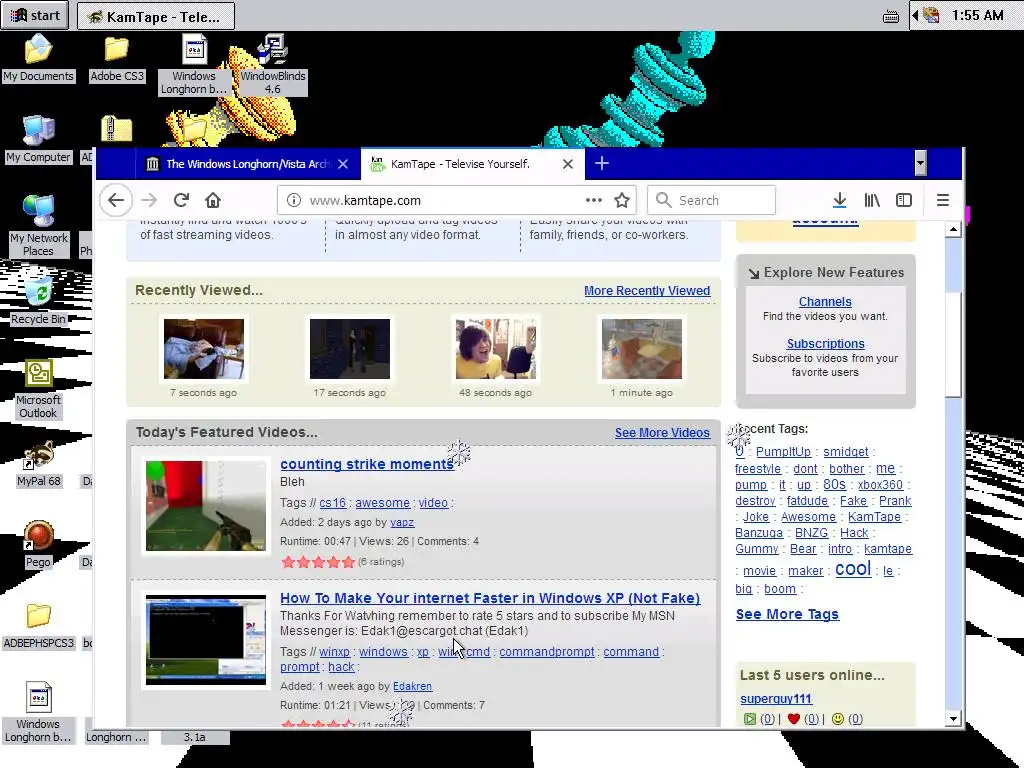1024x768 pixels.
Task: Select the Adobe CS3 folder icon
Action: 117,59
